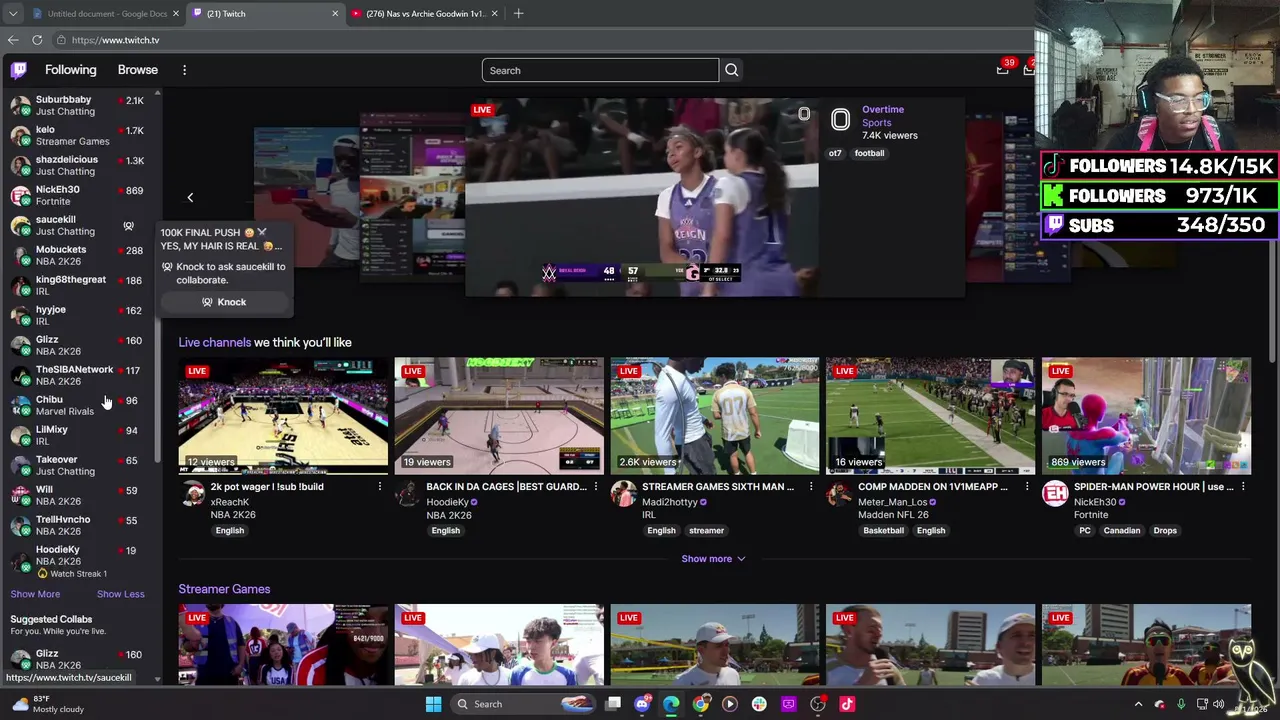This screenshot has height=720, width=1280.
Task: Open Windows Start menu
Action: [433, 704]
